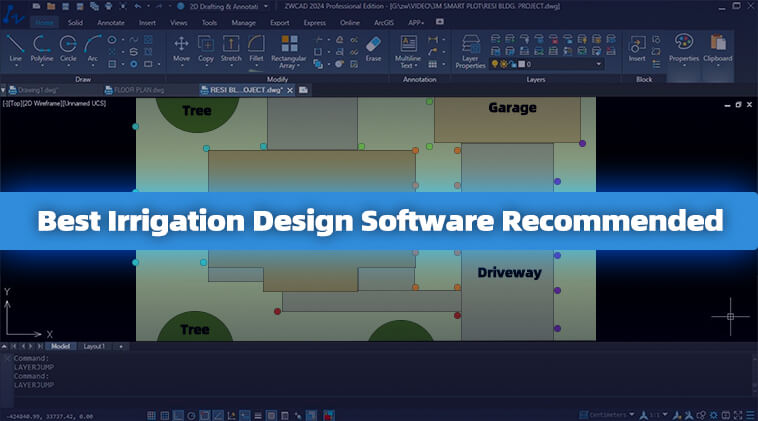Image resolution: width=758 pixels, height=421 pixels.
Task: Open the Views ribbon tab
Action: click(178, 22)
